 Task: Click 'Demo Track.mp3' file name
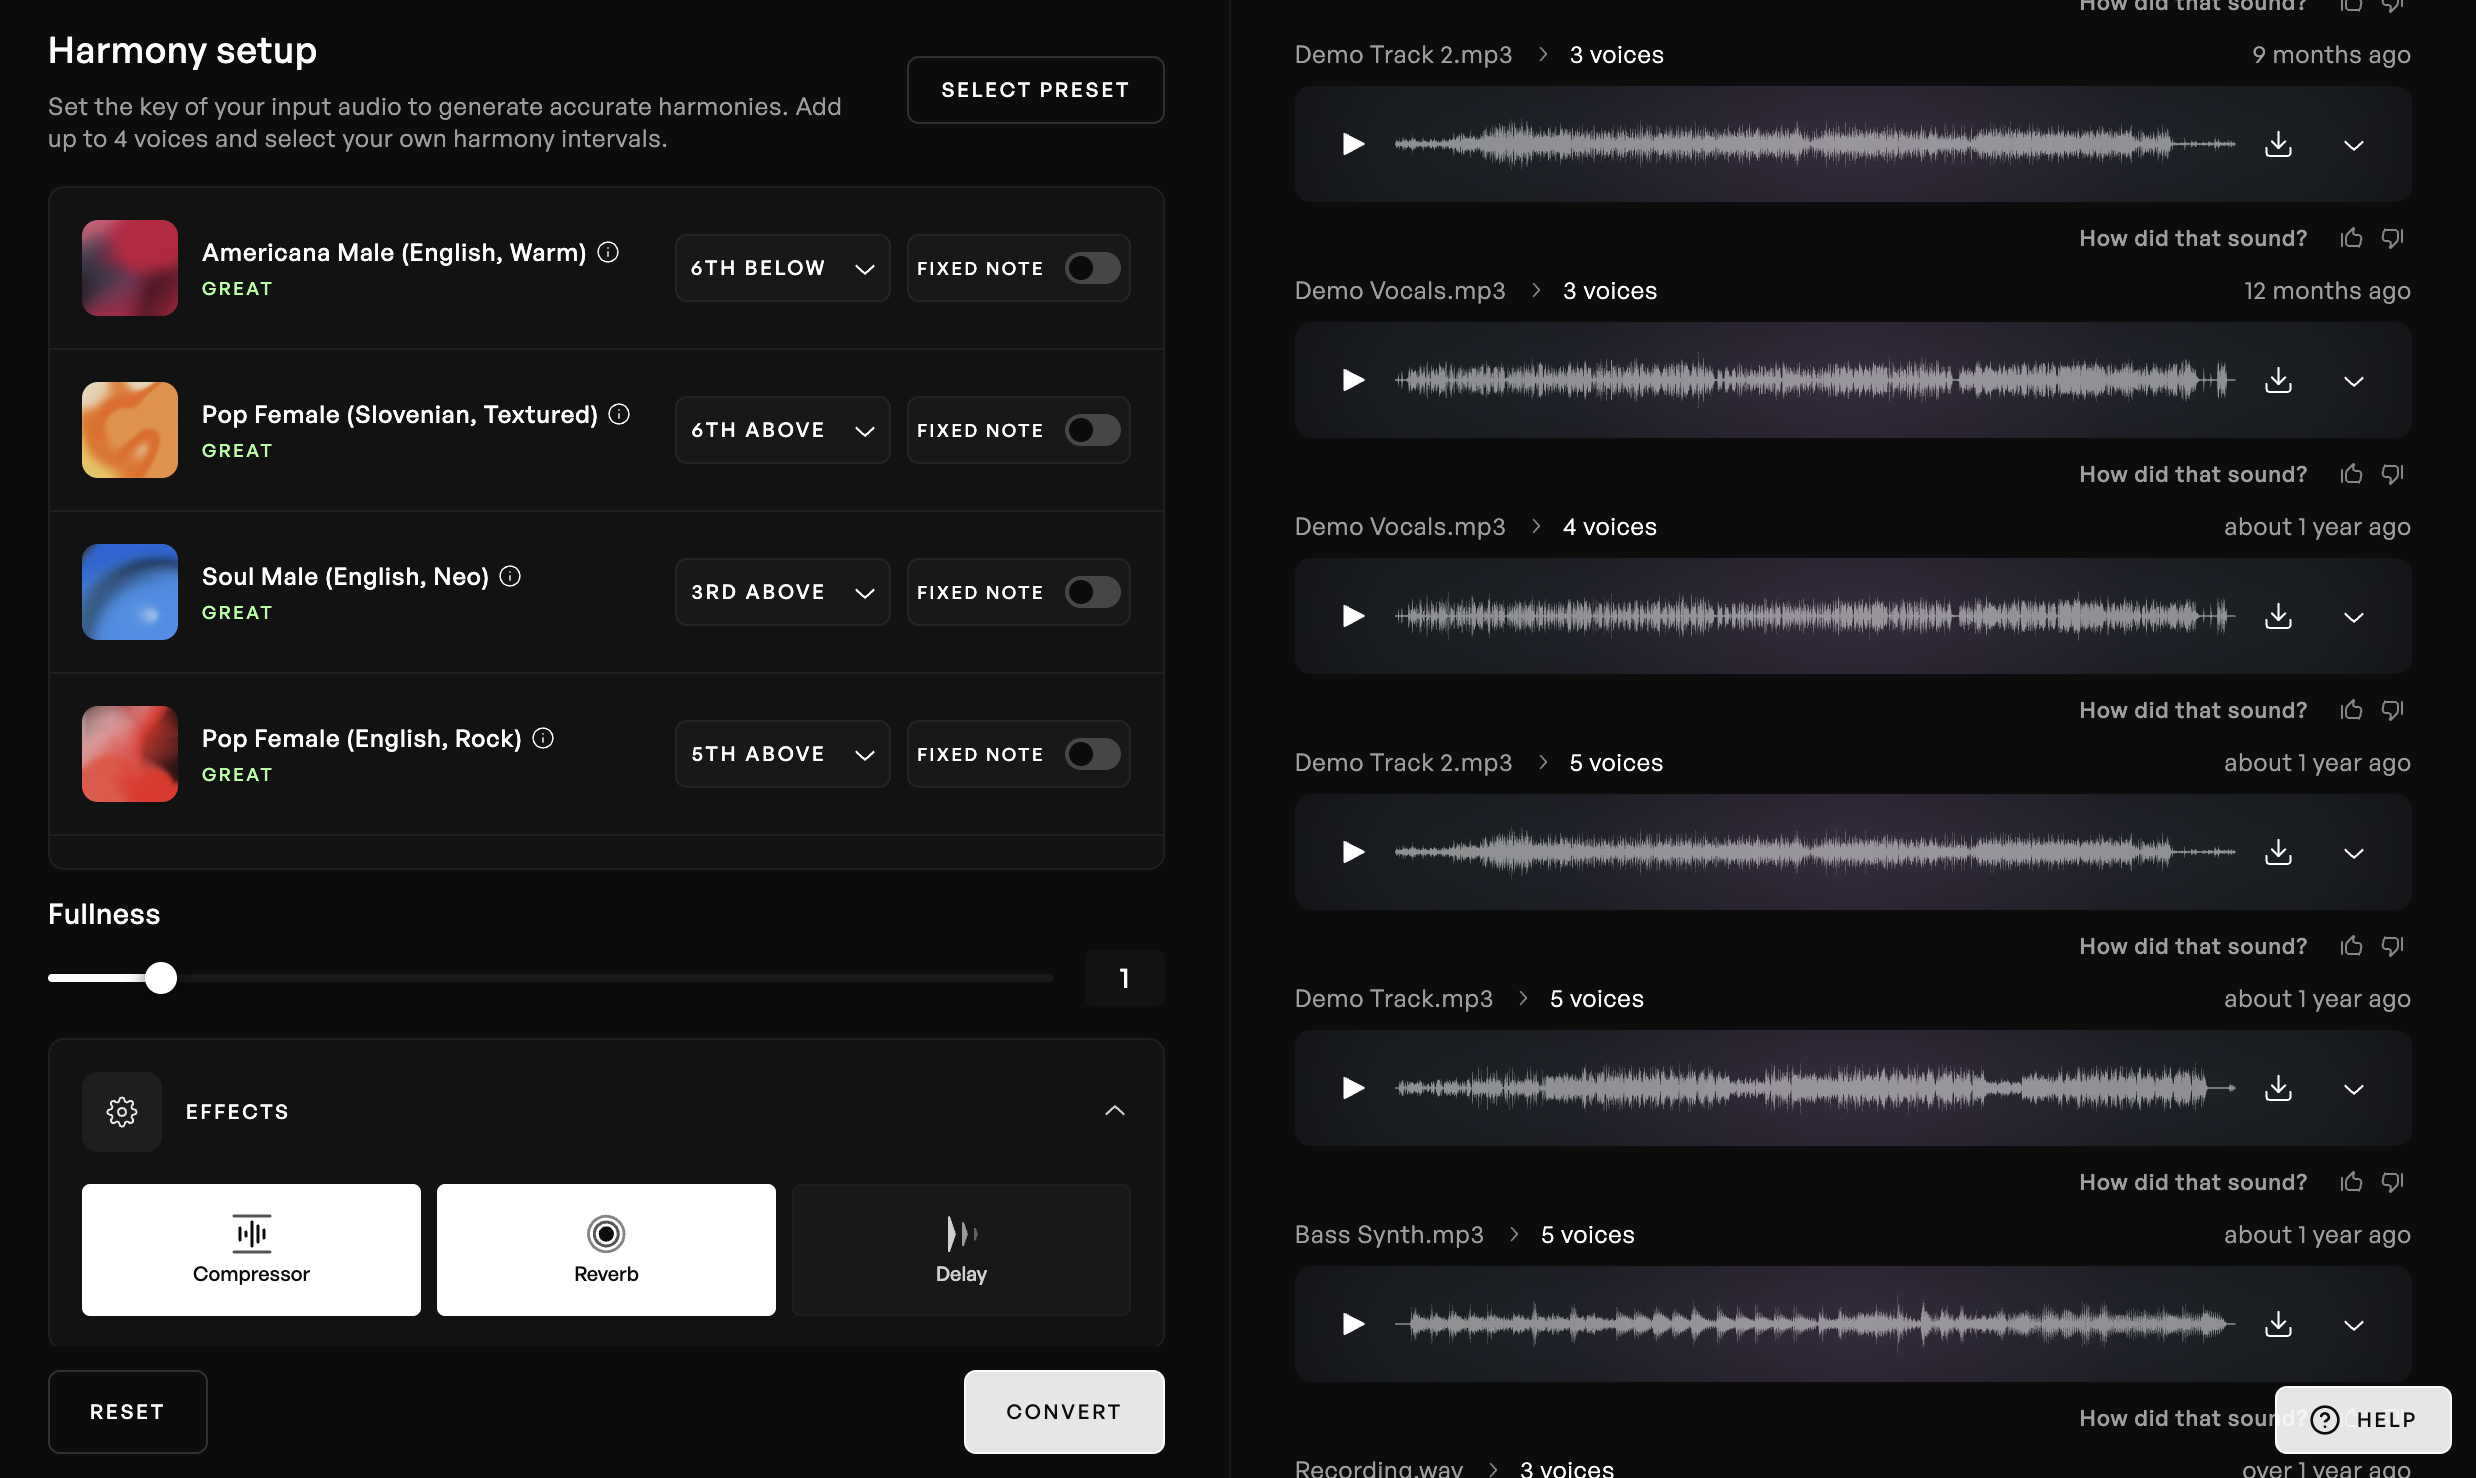tap(1393, 999)
